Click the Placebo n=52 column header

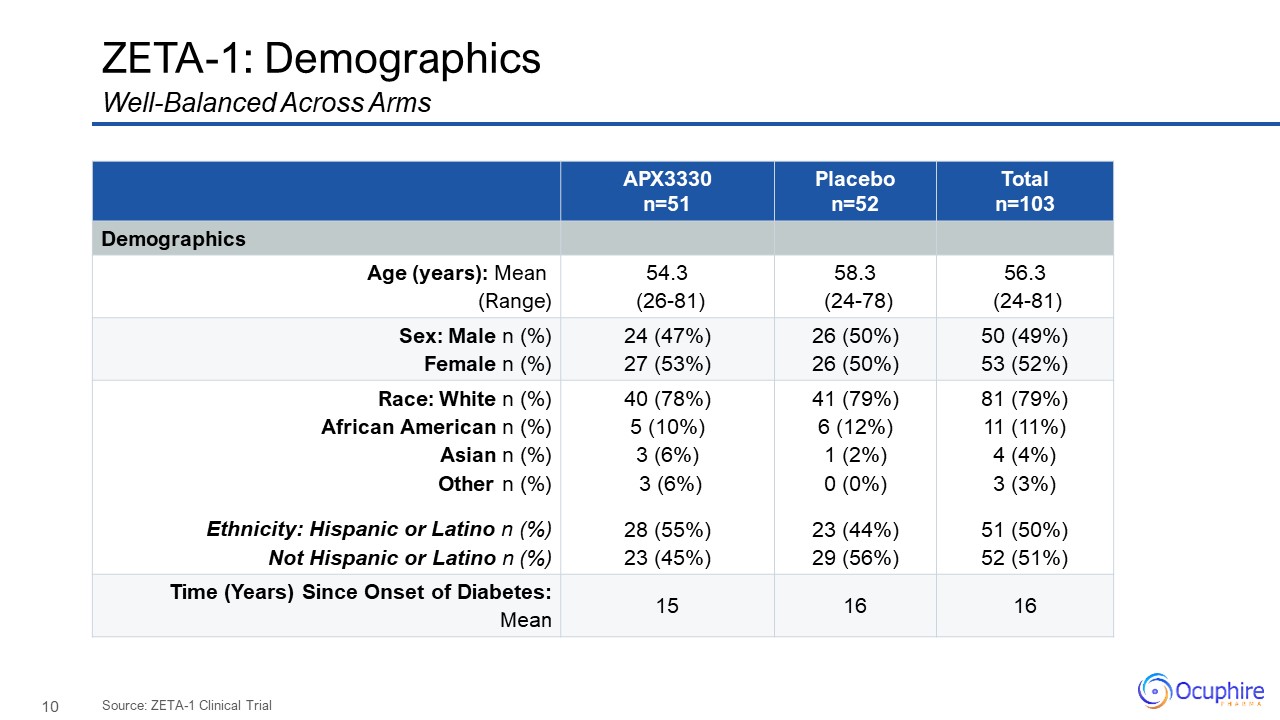click(855, 191)
